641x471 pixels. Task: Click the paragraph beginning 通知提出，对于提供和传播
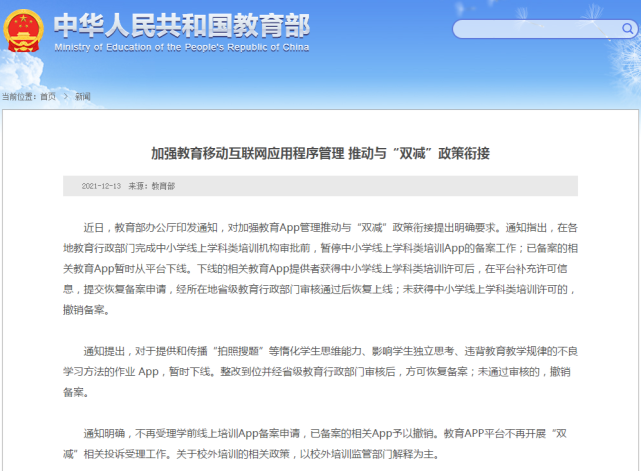[x=320, y=372]
